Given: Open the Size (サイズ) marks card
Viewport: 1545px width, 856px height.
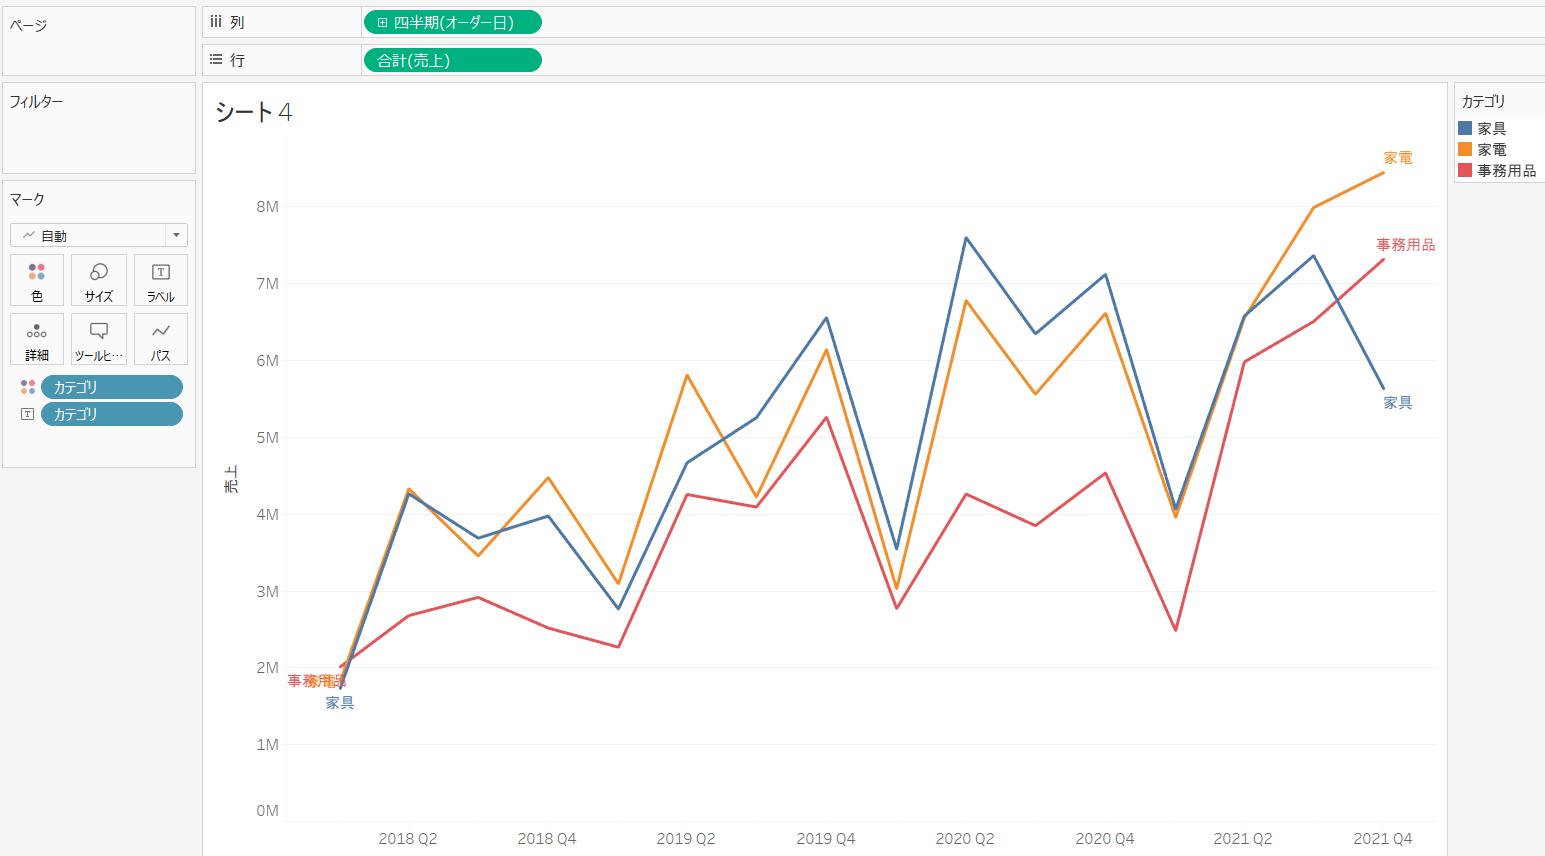Looking at the screenshot, I should pyautogui.click(x=99, y=280).
